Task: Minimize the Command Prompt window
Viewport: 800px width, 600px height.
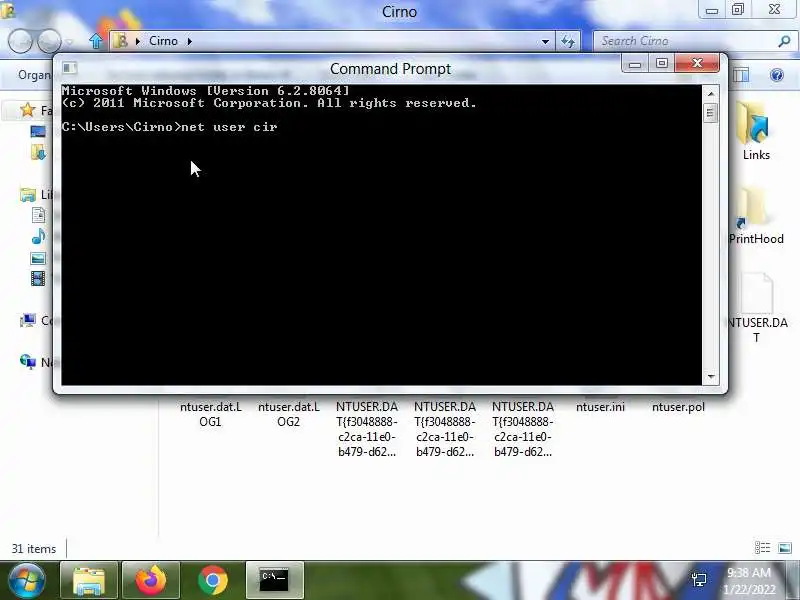Action: [x=635, y=64]
